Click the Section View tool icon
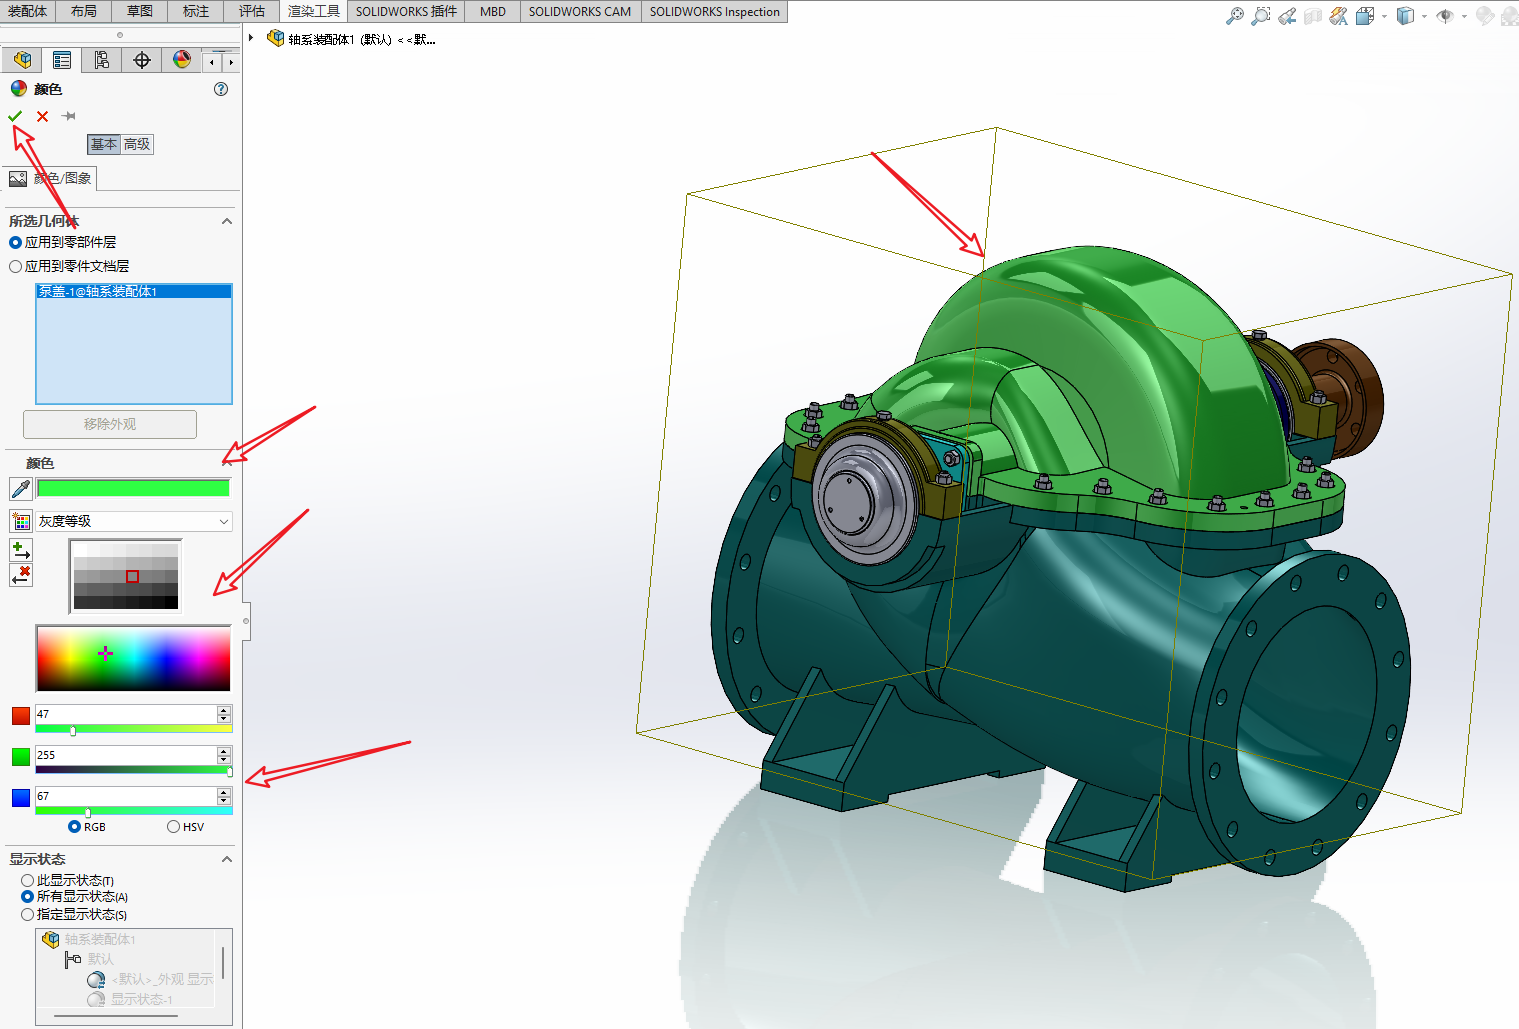 coord(1312,15)
